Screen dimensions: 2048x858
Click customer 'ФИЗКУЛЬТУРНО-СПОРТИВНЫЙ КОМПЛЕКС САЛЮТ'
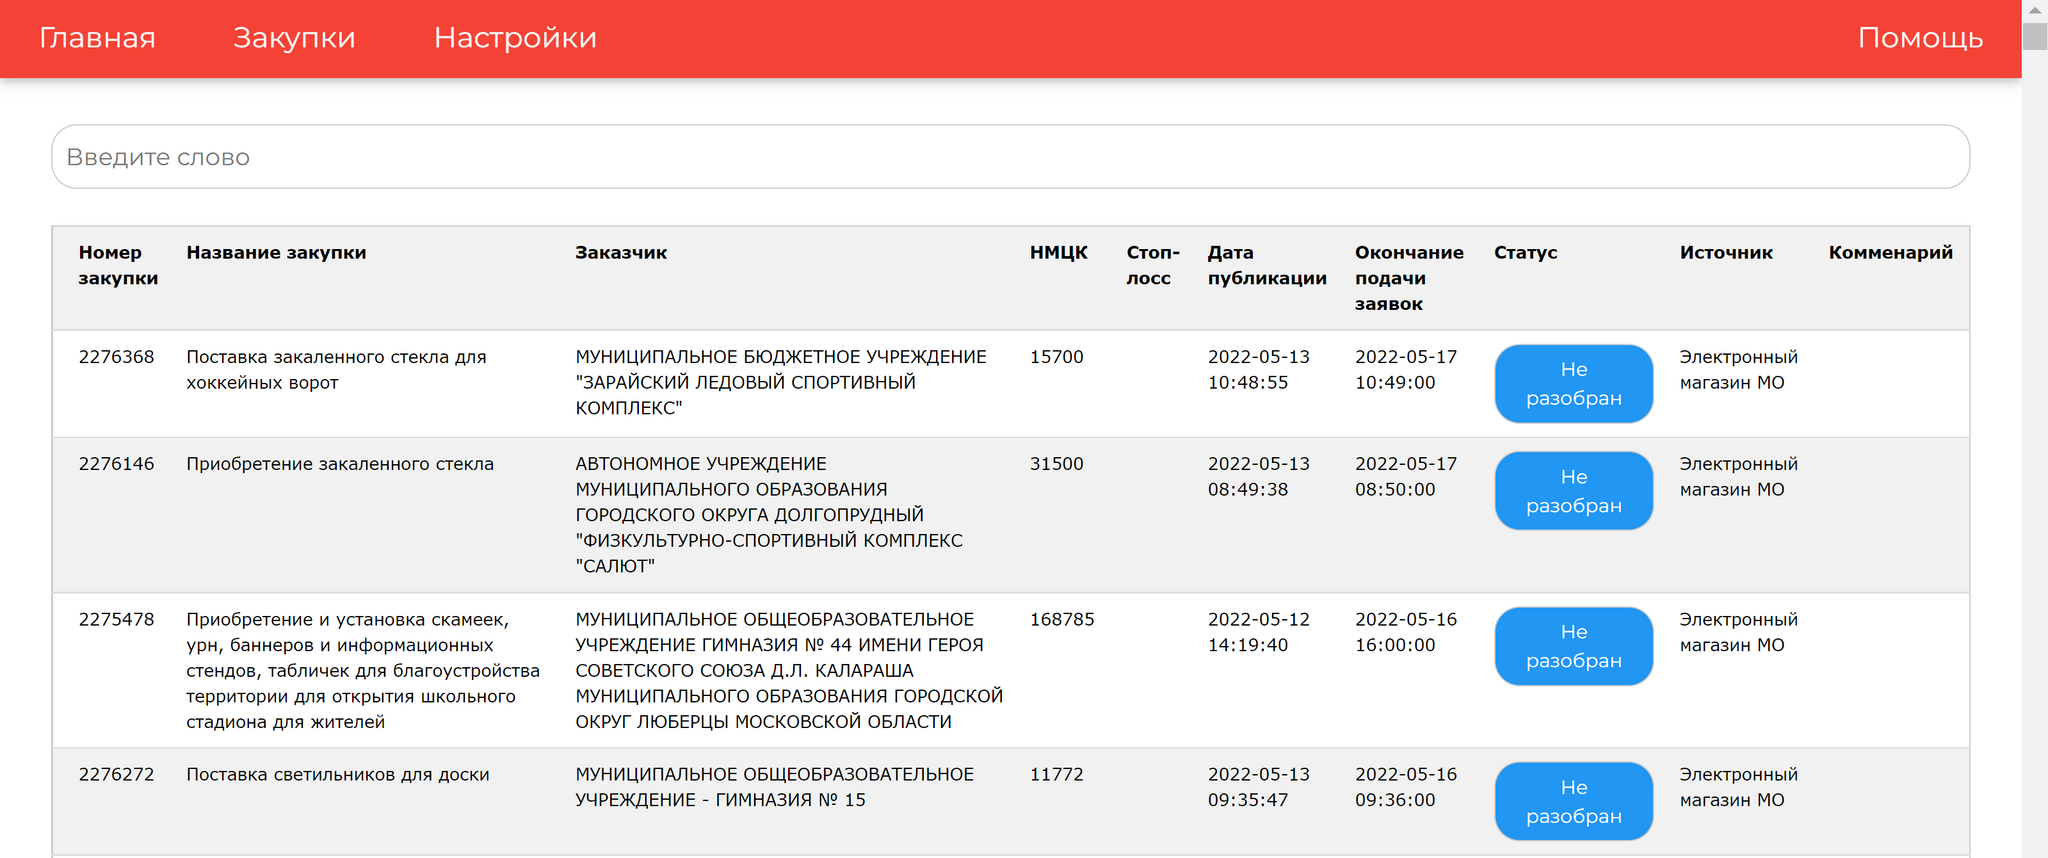(x=769, y=515)
